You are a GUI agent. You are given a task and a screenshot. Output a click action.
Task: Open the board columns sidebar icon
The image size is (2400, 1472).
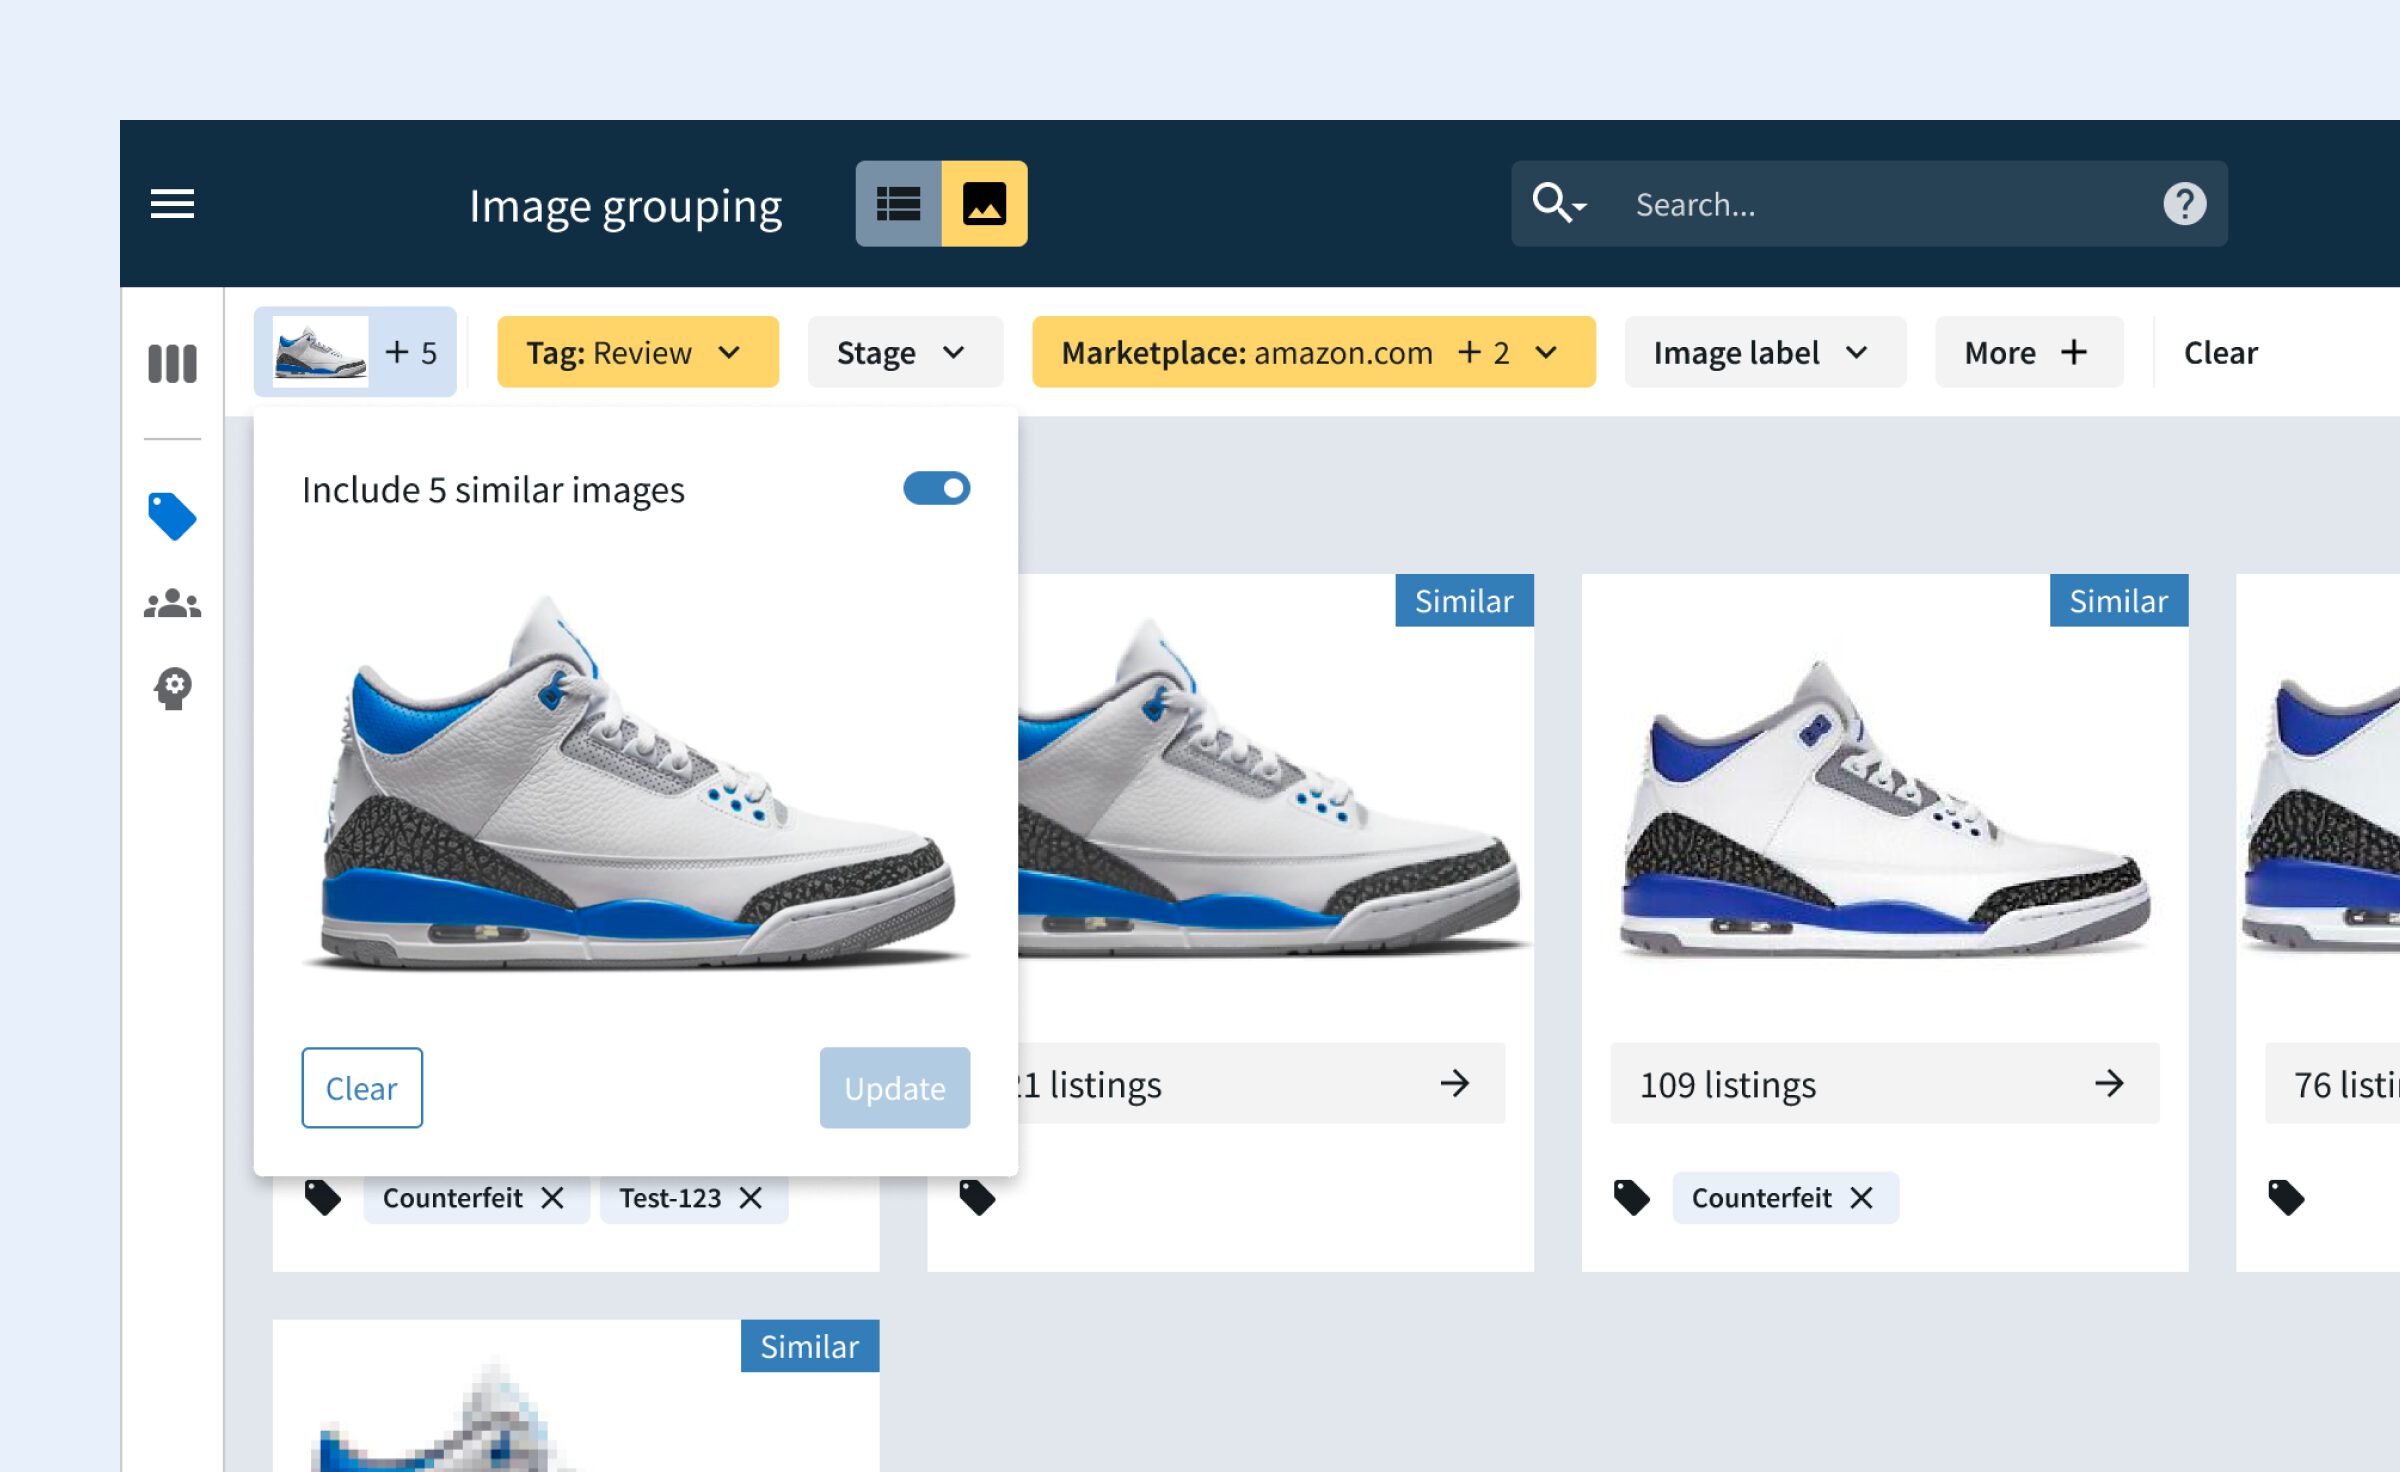coord(172,364)
